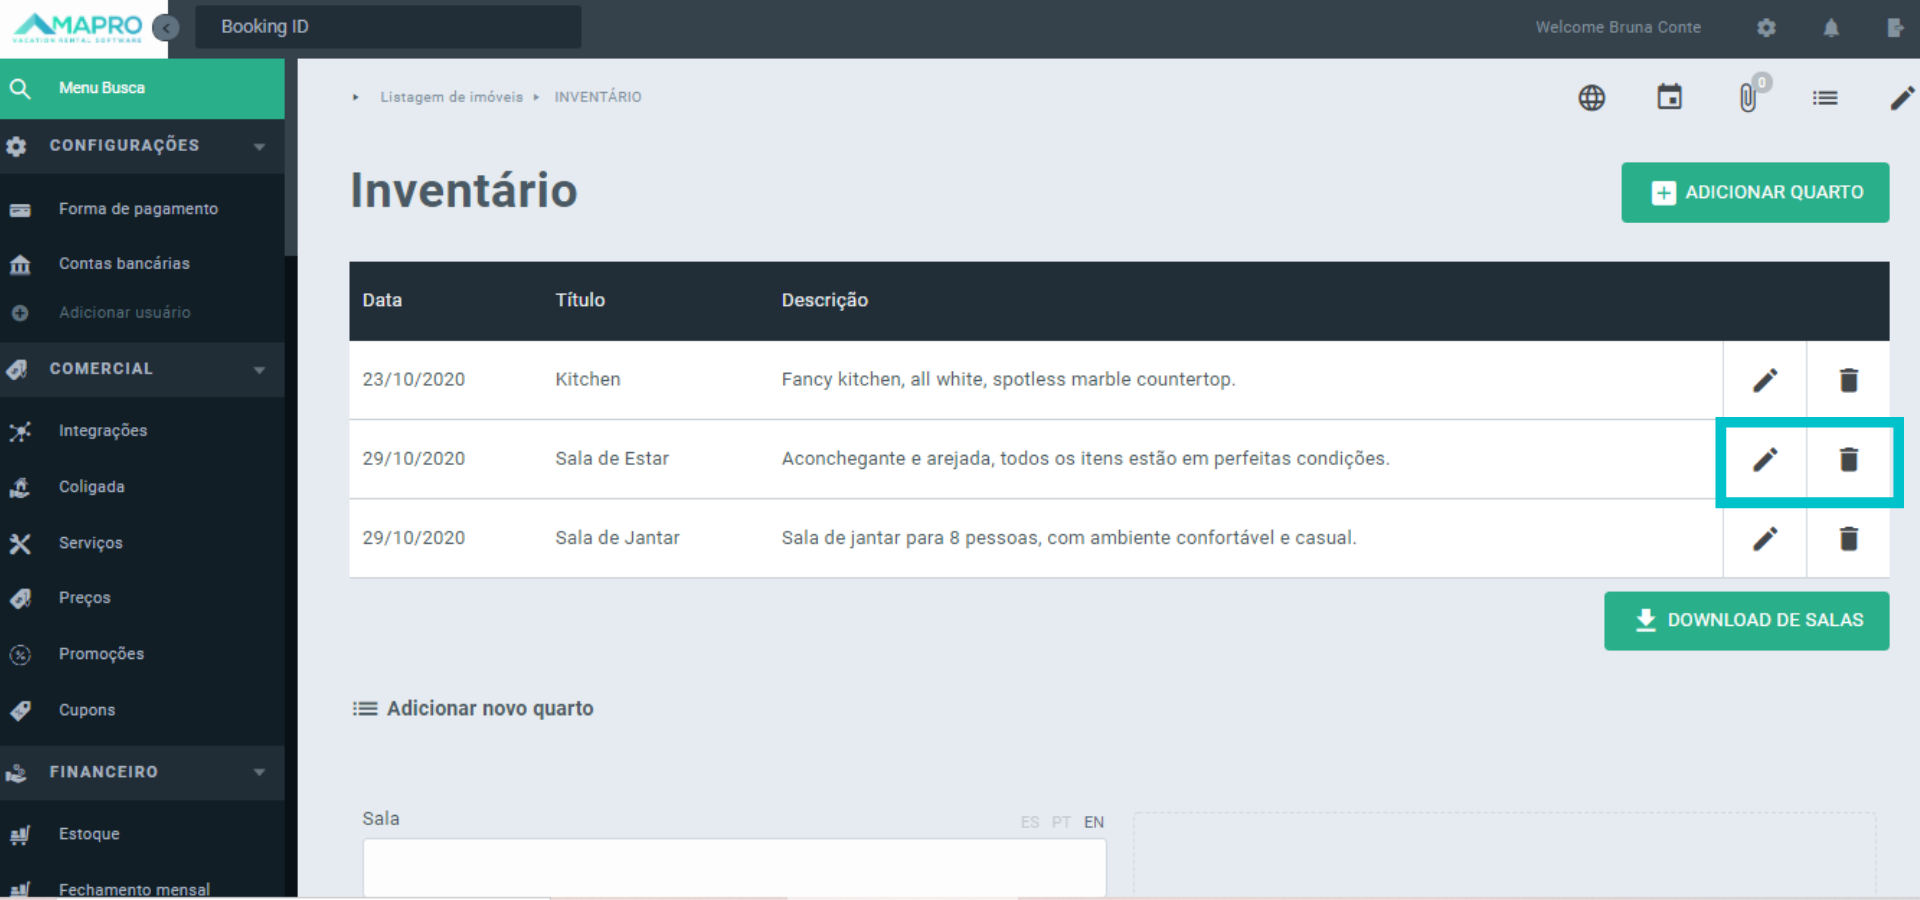Expand the COMERCIAL section chevron

point(258,369)
